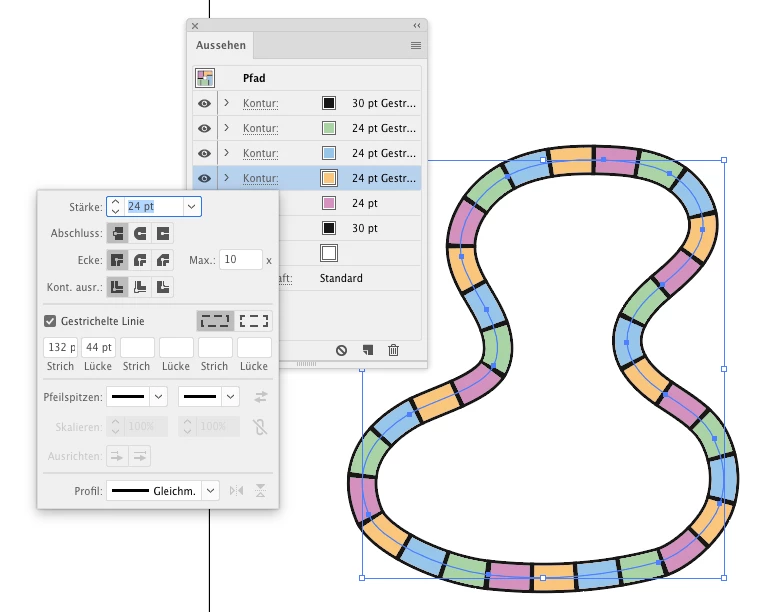Hide the black 30 pt Gestr. Kontur

(x=205, y=103)
